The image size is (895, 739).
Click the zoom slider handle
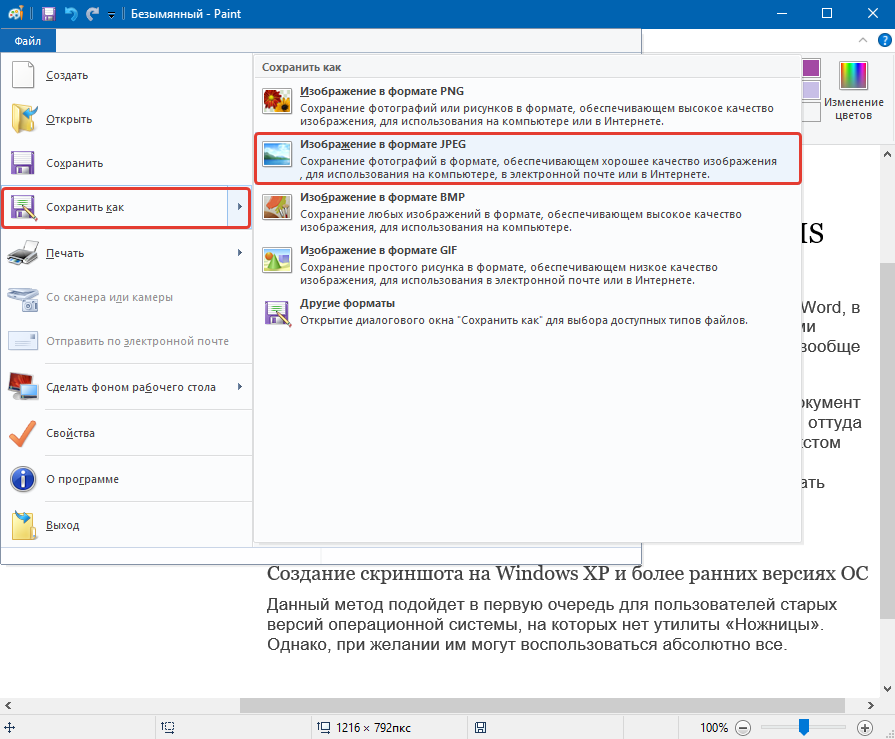coord(804,727)
